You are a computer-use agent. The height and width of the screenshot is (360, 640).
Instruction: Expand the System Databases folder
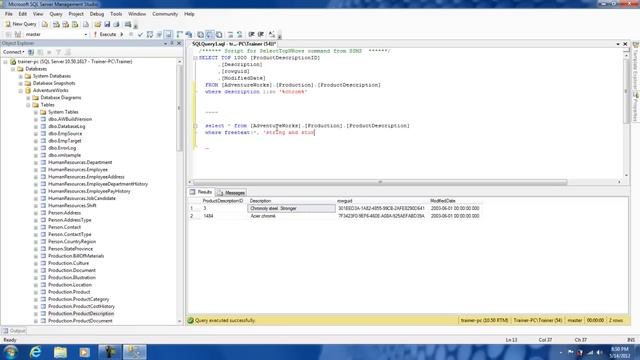(21, 76)
